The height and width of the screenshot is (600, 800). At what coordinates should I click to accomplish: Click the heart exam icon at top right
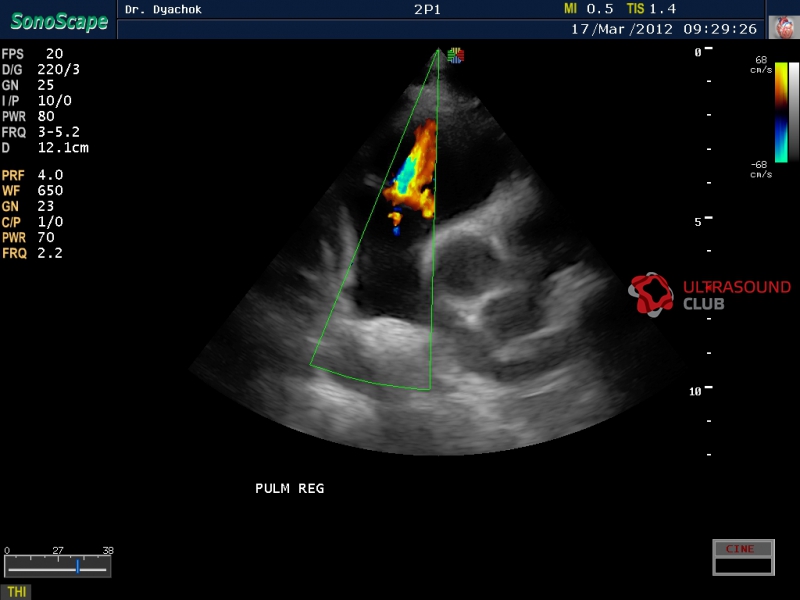[784, 27]
